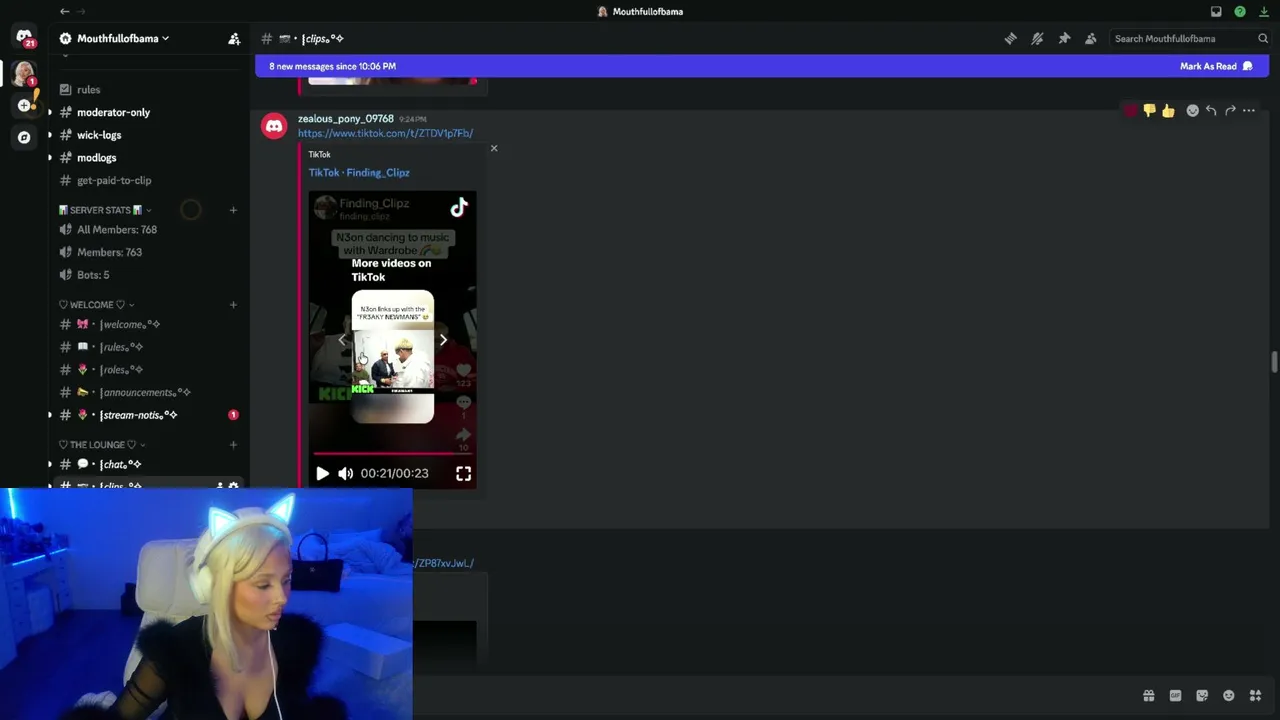Toggle channel notification mute bell
The width and height of the screenshot is (1280, 720).
click(x=1037, y=38)
